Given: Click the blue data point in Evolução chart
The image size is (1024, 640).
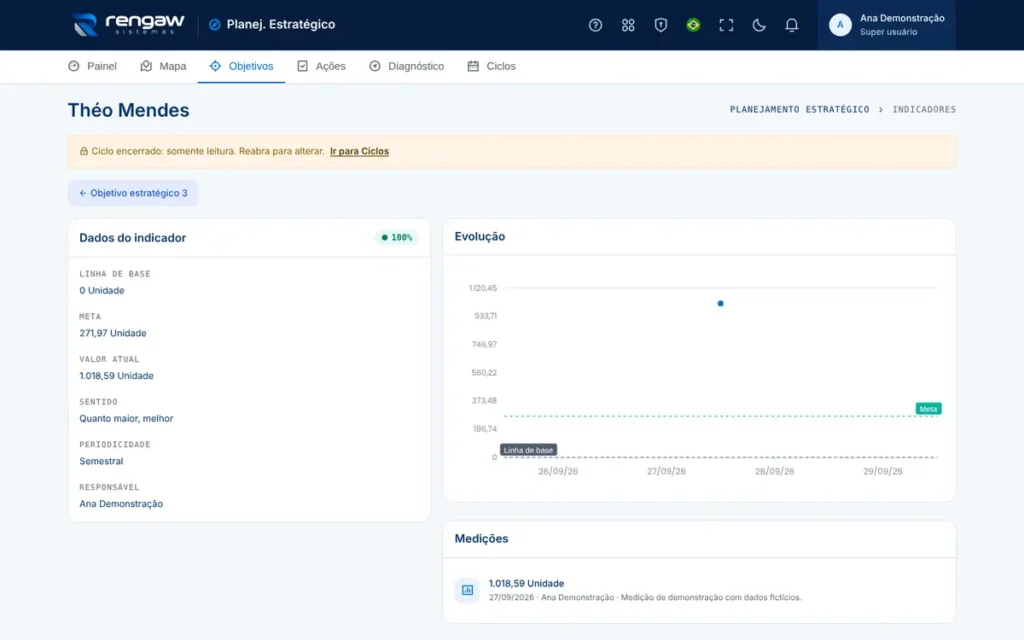Looking at the screenshot, I should pyautogui.click(x=720, y=304).
